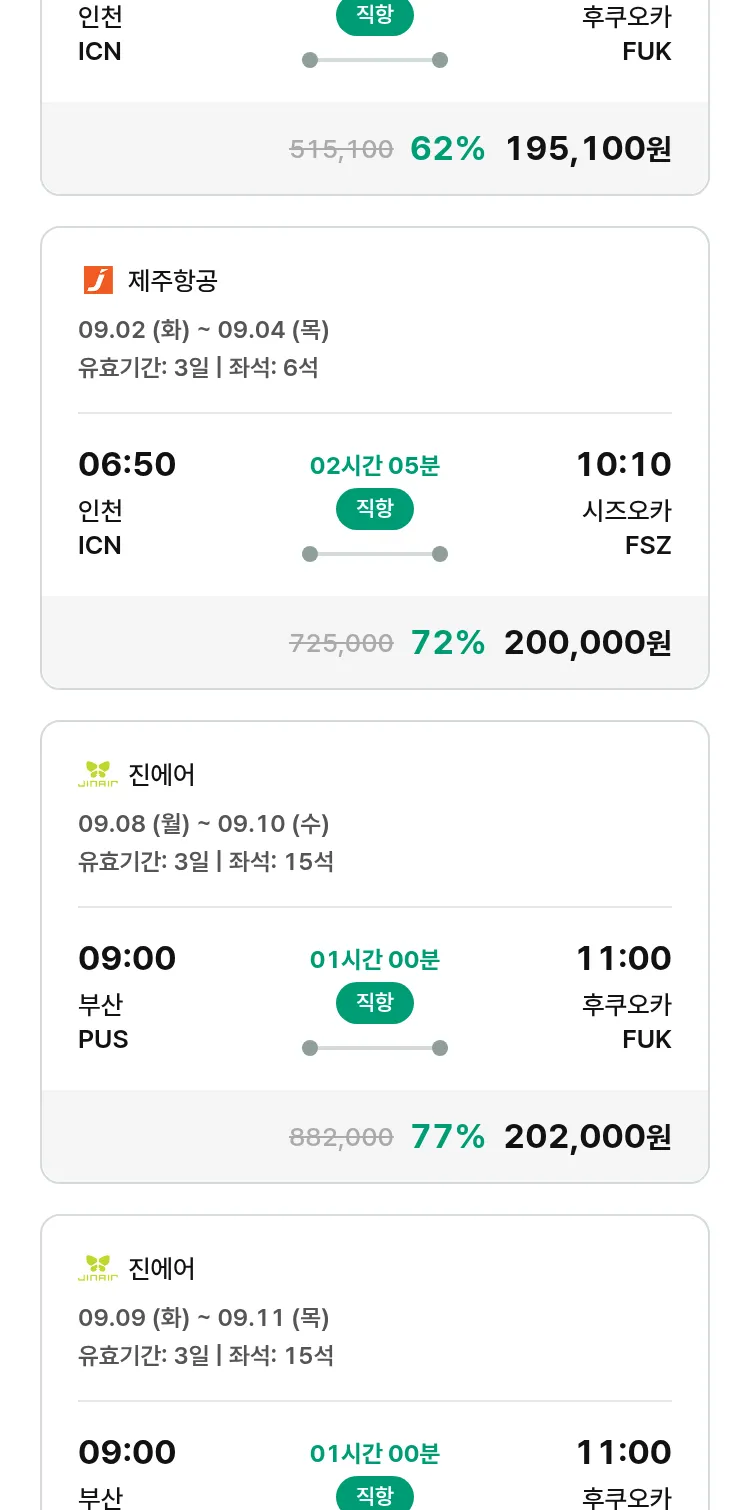Select the 200,000원 Jeju Air fare
The height and width of the screenshot is (1510, 750).
[588, 643]
